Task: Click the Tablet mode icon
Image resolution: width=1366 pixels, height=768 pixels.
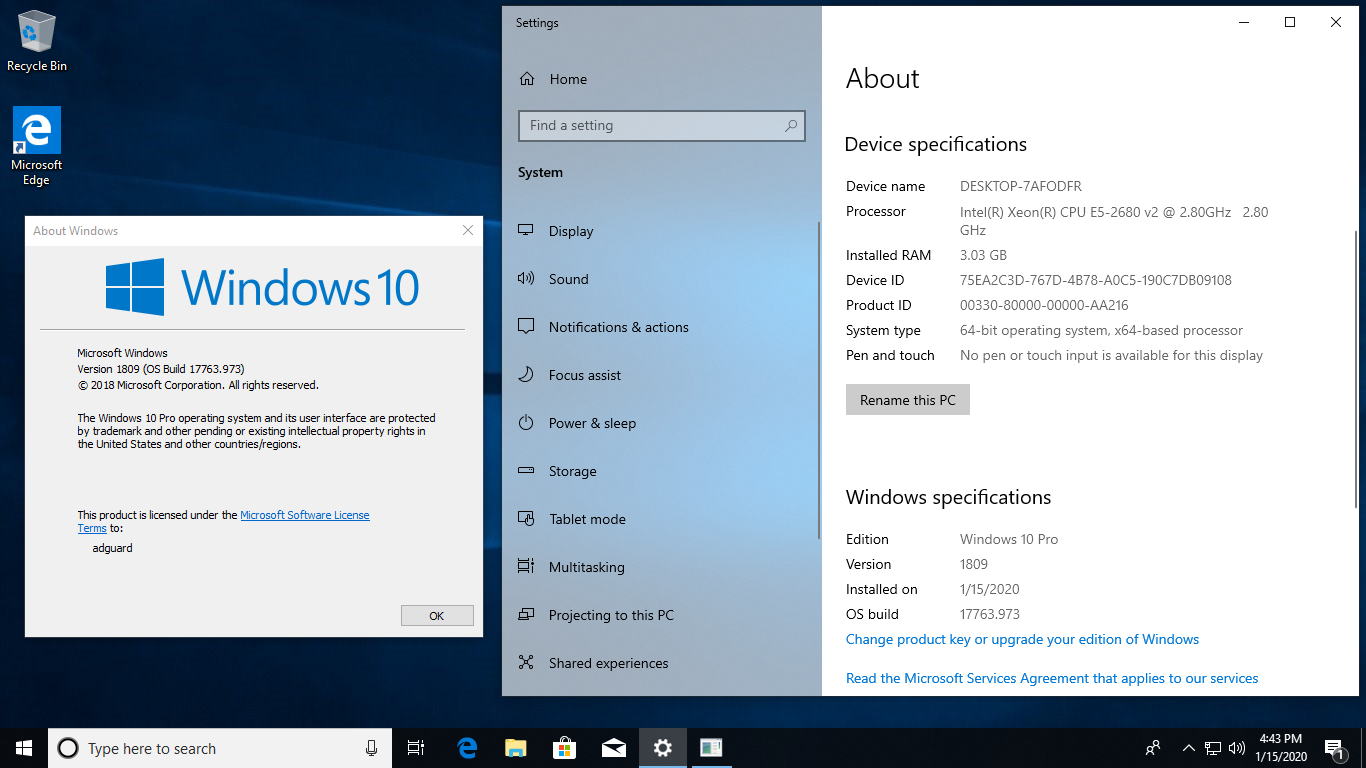Action: click(526, 519)
